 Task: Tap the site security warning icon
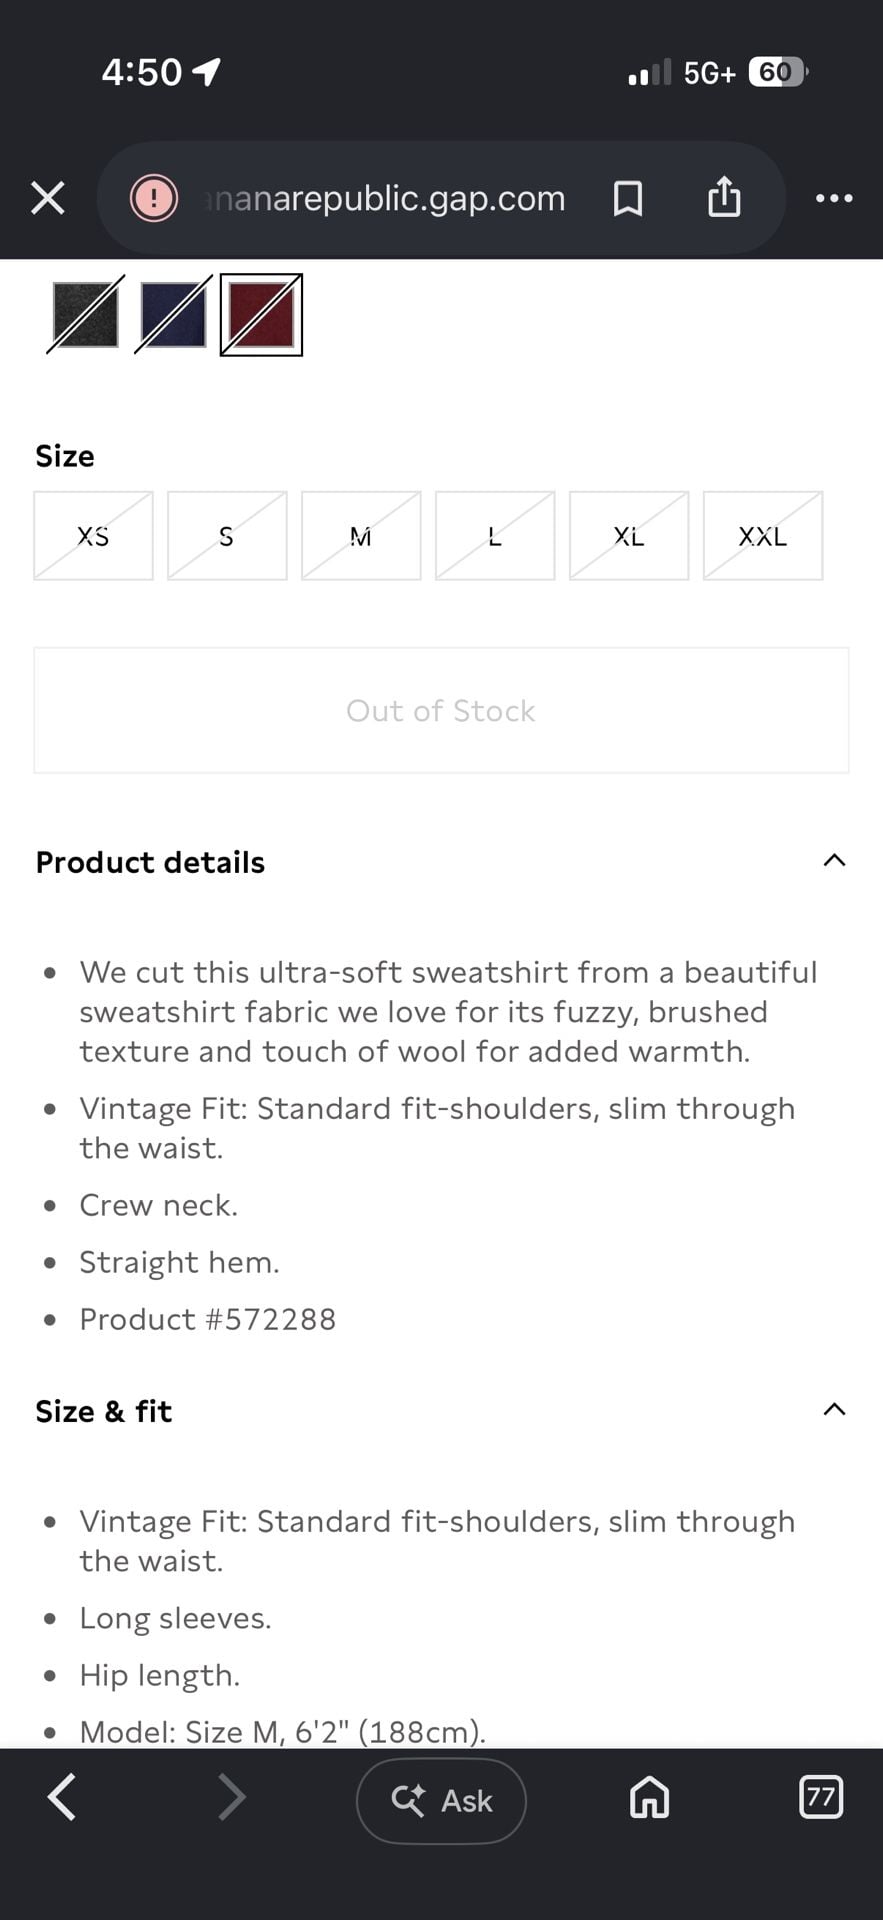point(153,198)
